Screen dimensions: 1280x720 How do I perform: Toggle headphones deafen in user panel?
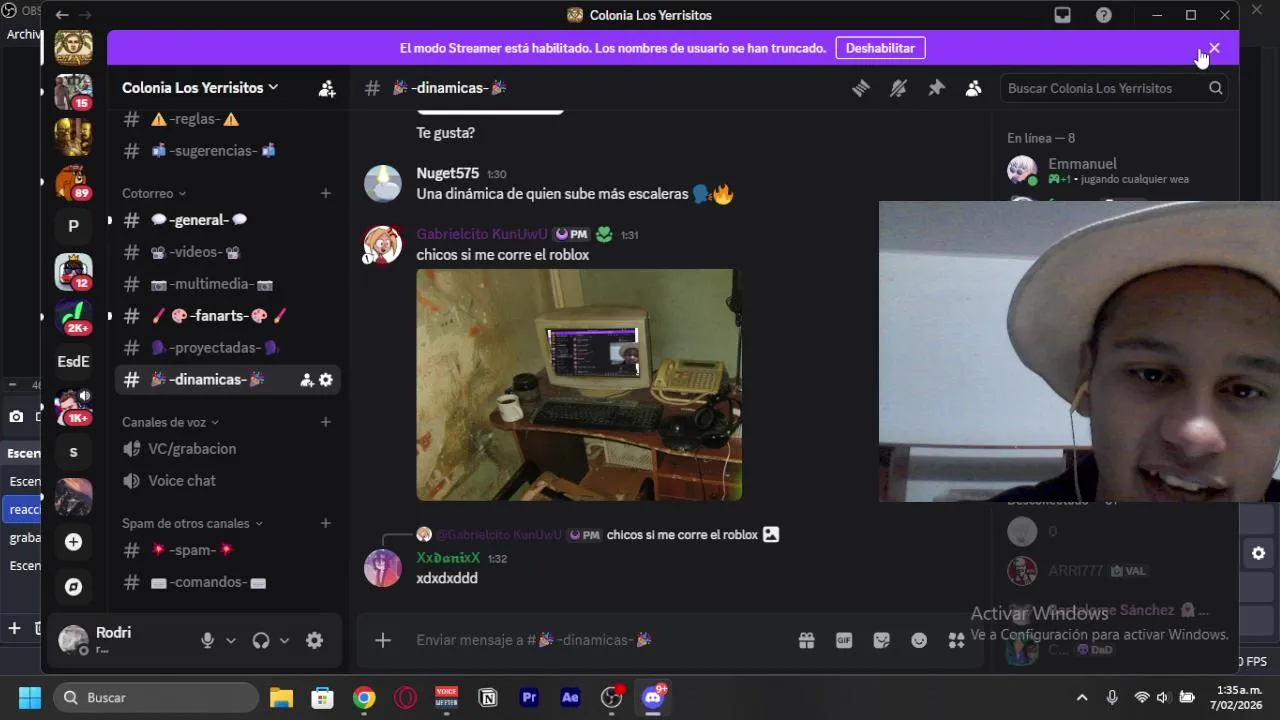tap(261, 641)
